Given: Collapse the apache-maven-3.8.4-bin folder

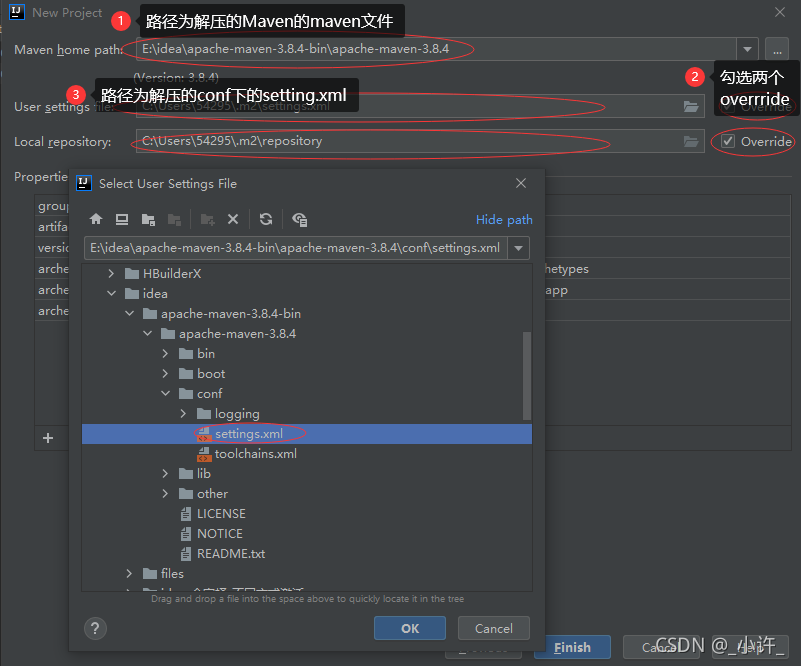Looking at the screenshot, I should pyautogui.click(x=130, y=314).
